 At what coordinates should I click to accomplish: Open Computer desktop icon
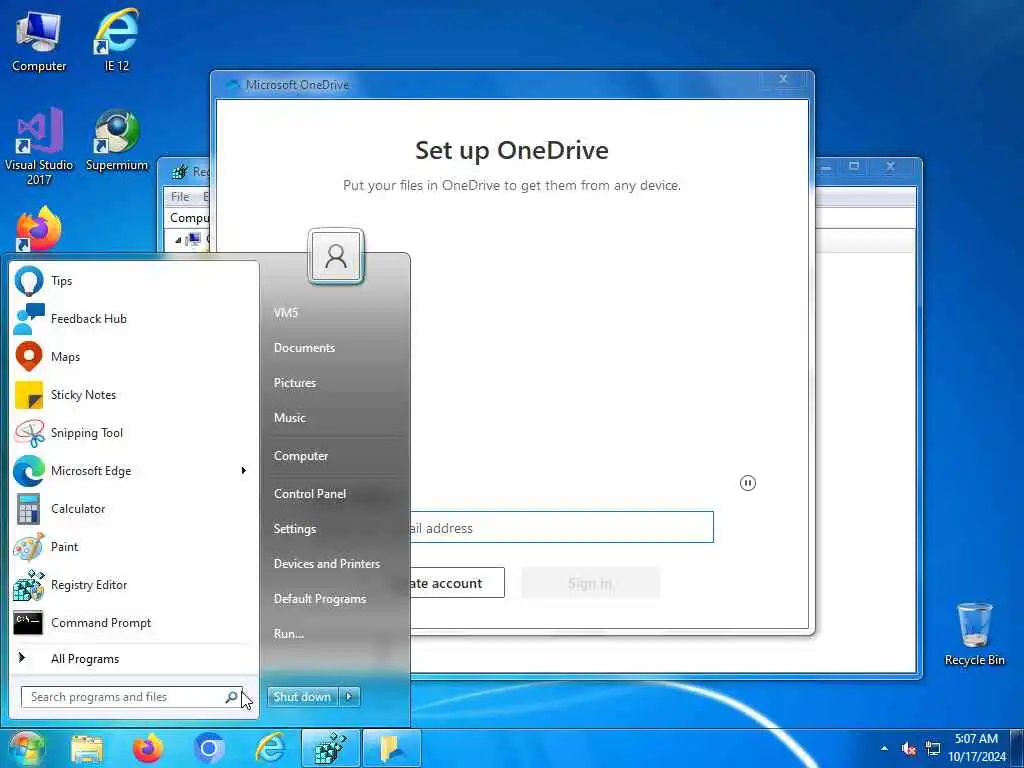pos(39,40)
